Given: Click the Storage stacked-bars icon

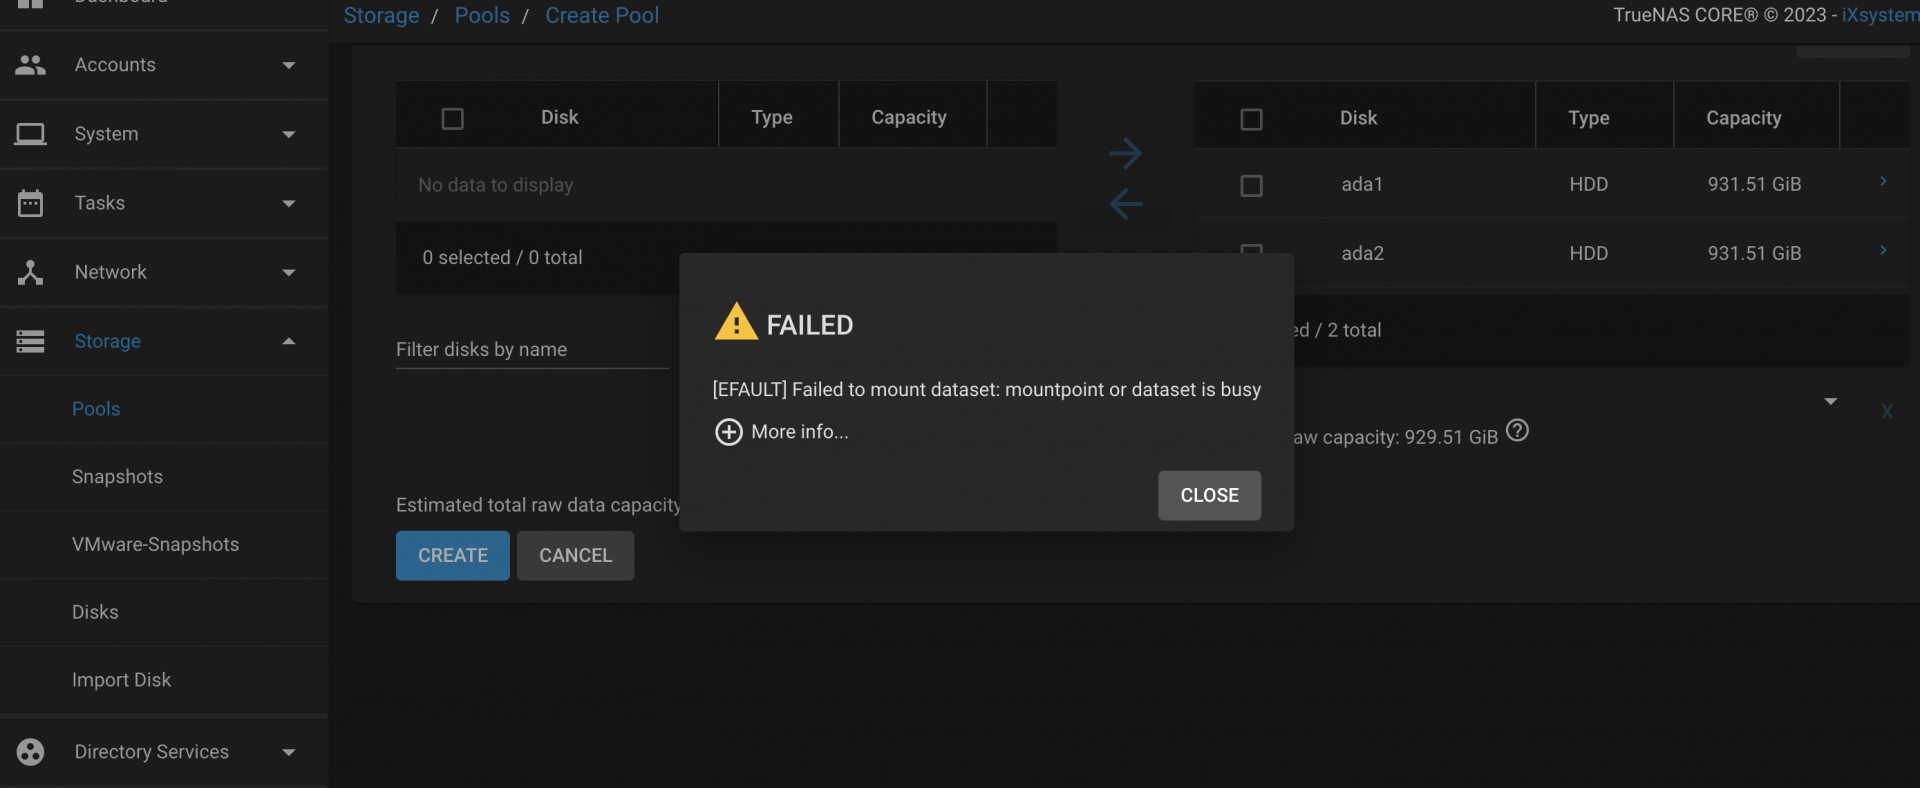Looking at the screenshot, I should (x=30, y=341).
